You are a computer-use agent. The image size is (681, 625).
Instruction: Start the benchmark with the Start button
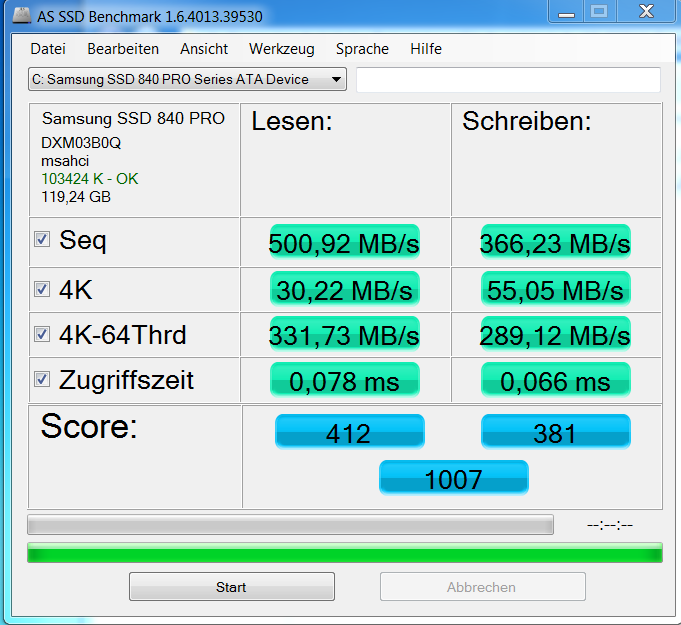pos(231,587)
